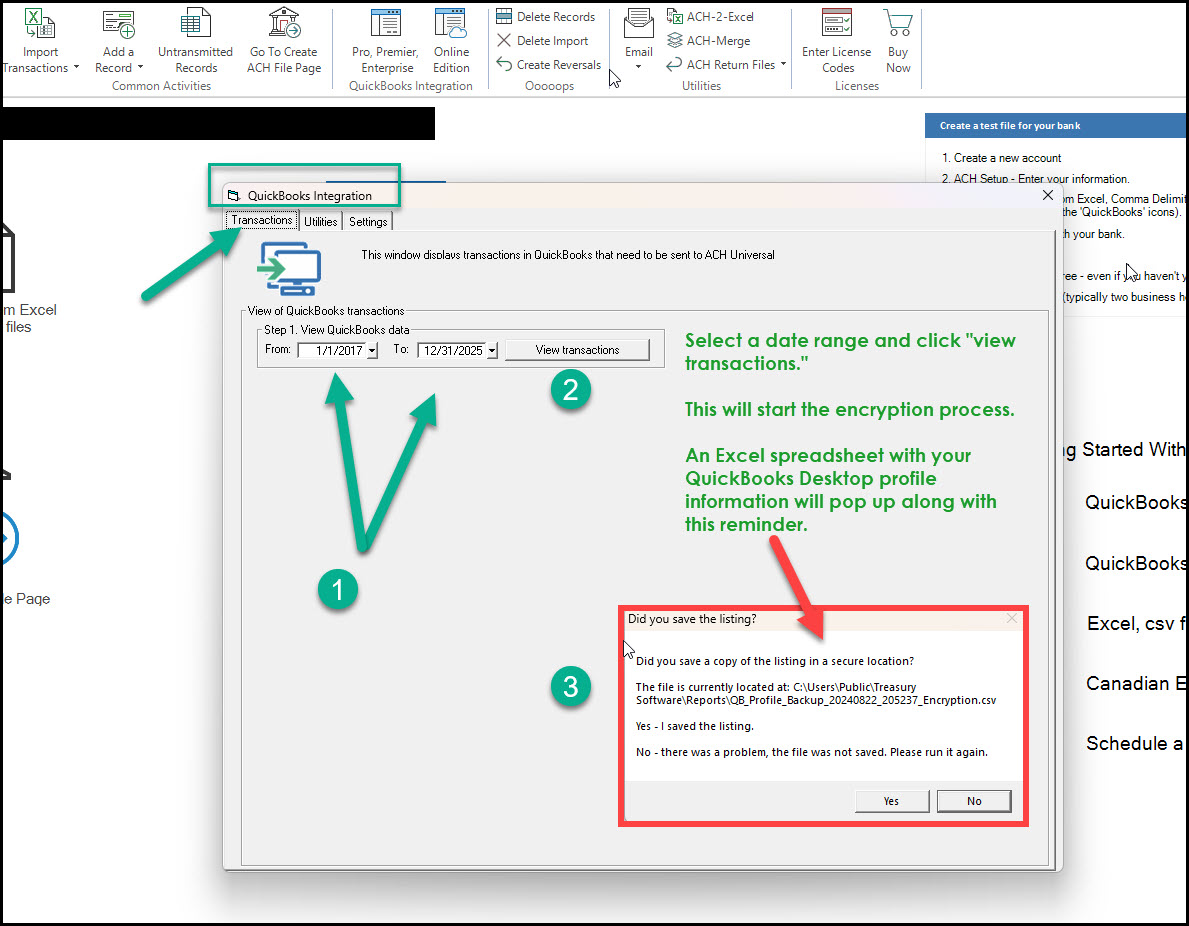Click the computer transfer icon in dialog
Viewport: 1189px width, 926px height.
(x=289, y=268)
